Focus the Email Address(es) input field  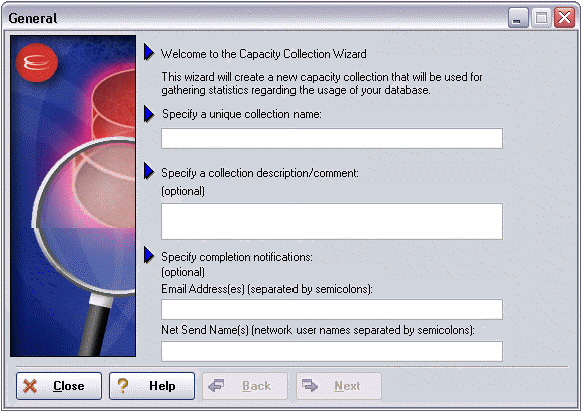point(332,309)
